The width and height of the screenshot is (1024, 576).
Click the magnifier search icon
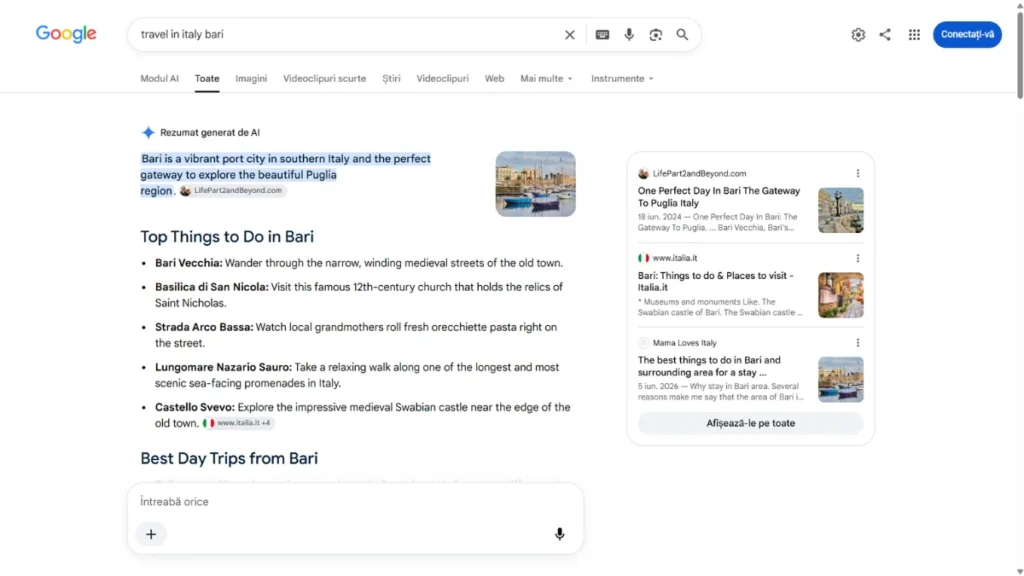682,35
